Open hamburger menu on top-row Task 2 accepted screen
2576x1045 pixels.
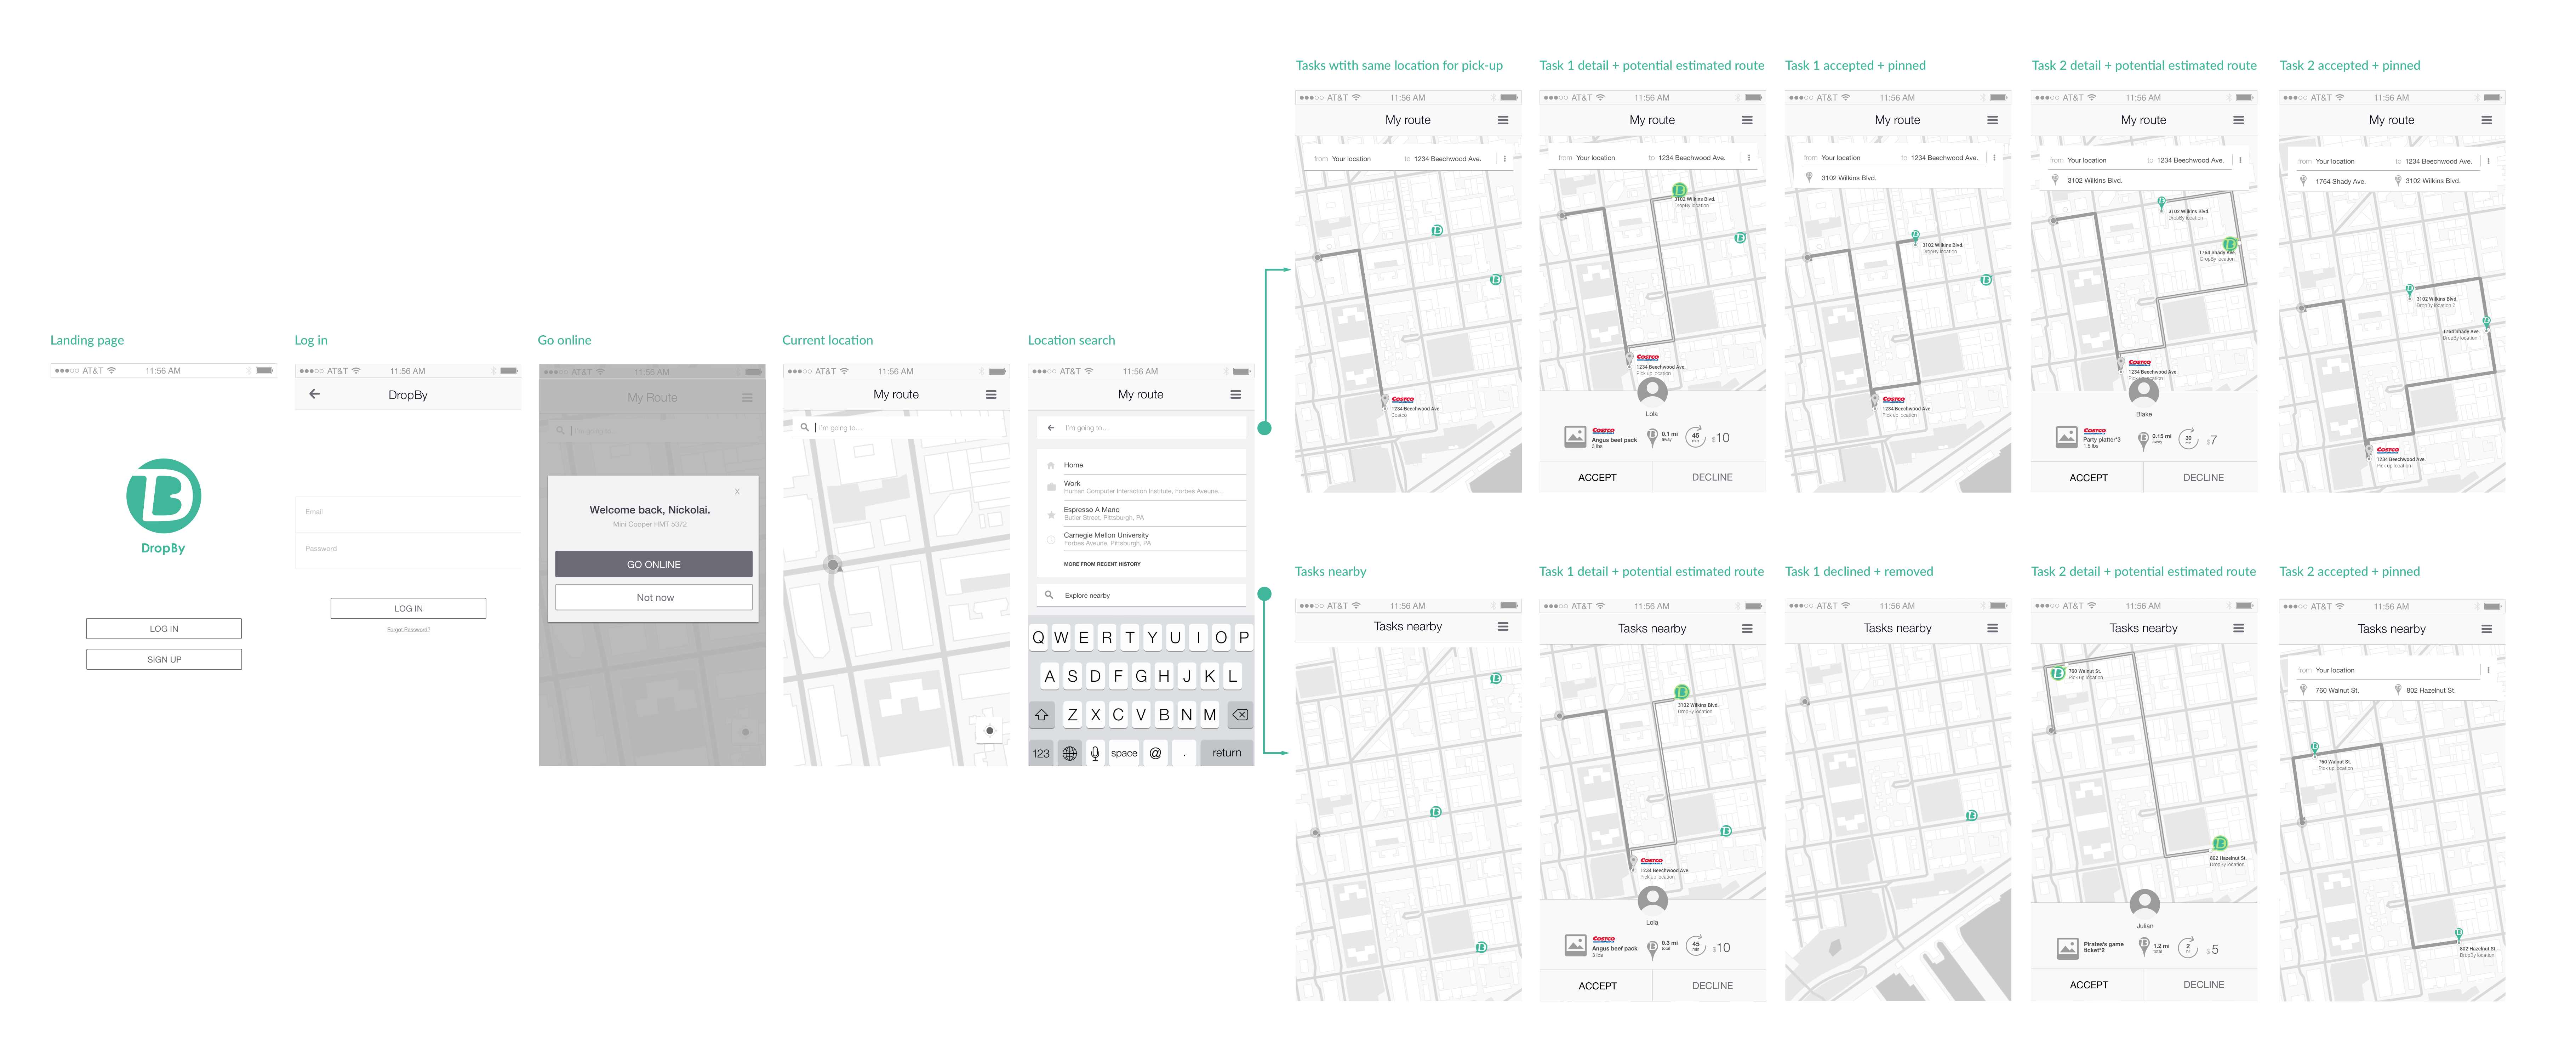[x=2487, y=120]
